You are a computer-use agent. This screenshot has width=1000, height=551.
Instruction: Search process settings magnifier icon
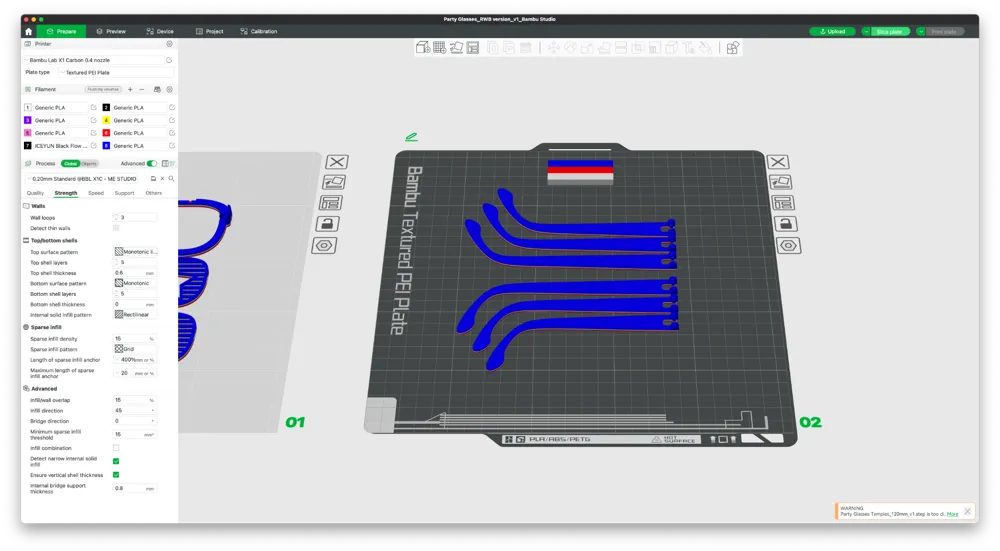point(171,179)
